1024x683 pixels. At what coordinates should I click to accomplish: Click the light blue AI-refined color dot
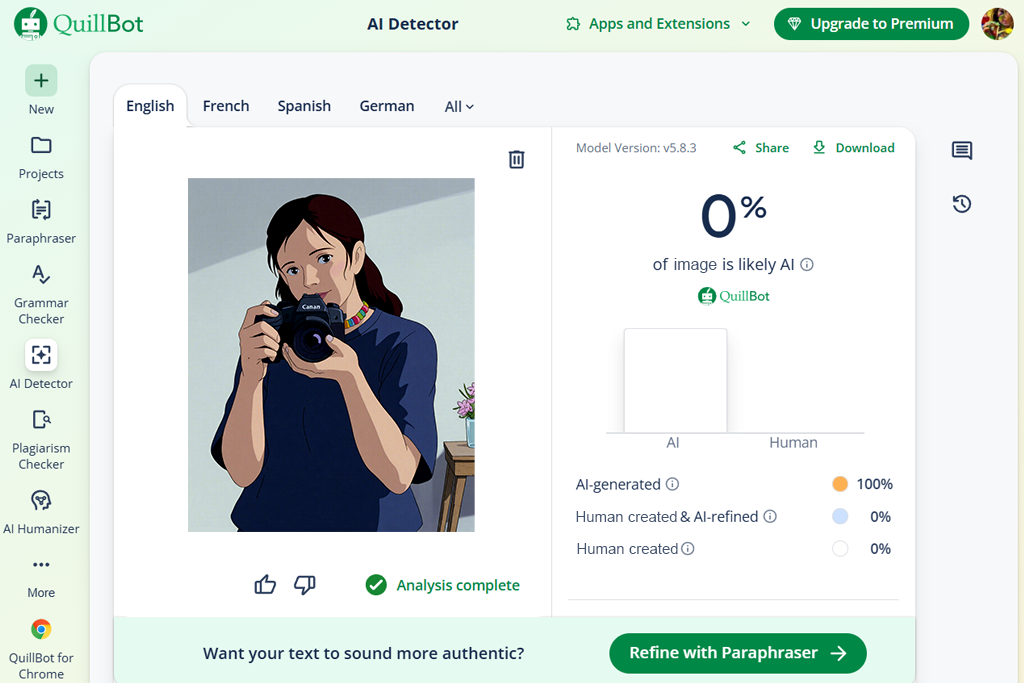[840, 516]
